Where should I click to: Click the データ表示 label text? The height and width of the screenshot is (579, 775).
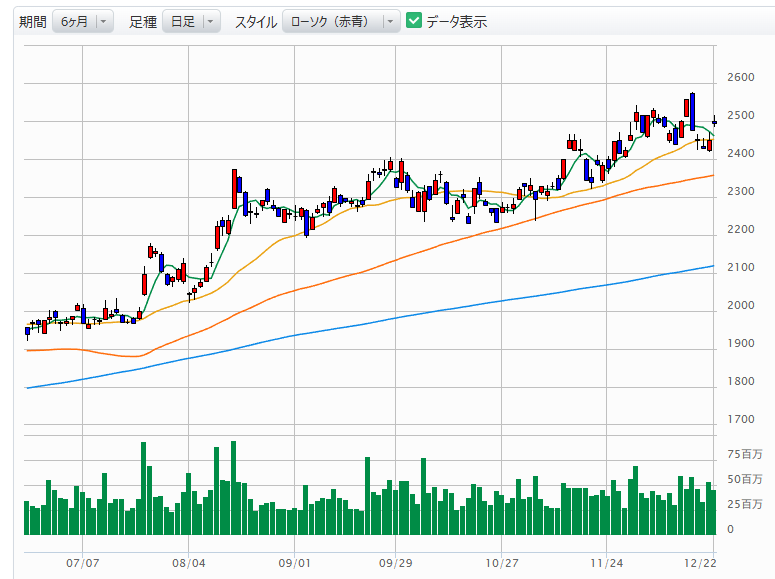coord(456,22)
